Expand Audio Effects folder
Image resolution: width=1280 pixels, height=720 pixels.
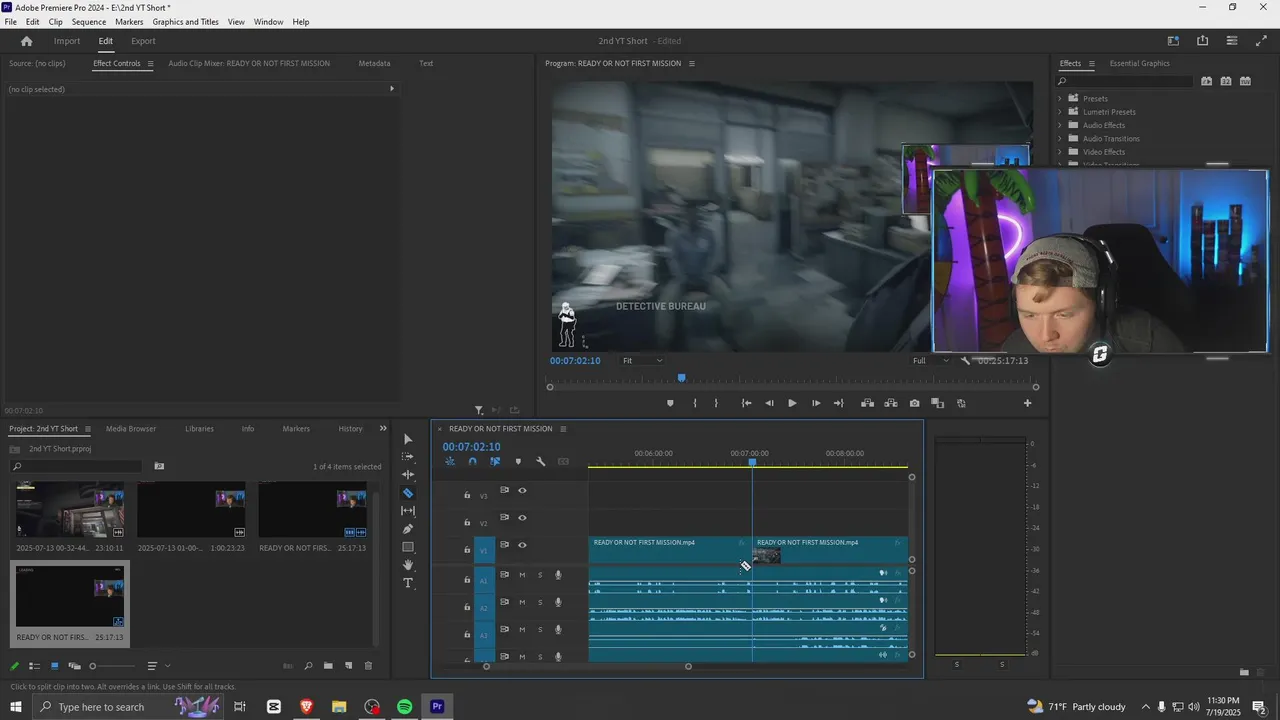point(1060,125)
